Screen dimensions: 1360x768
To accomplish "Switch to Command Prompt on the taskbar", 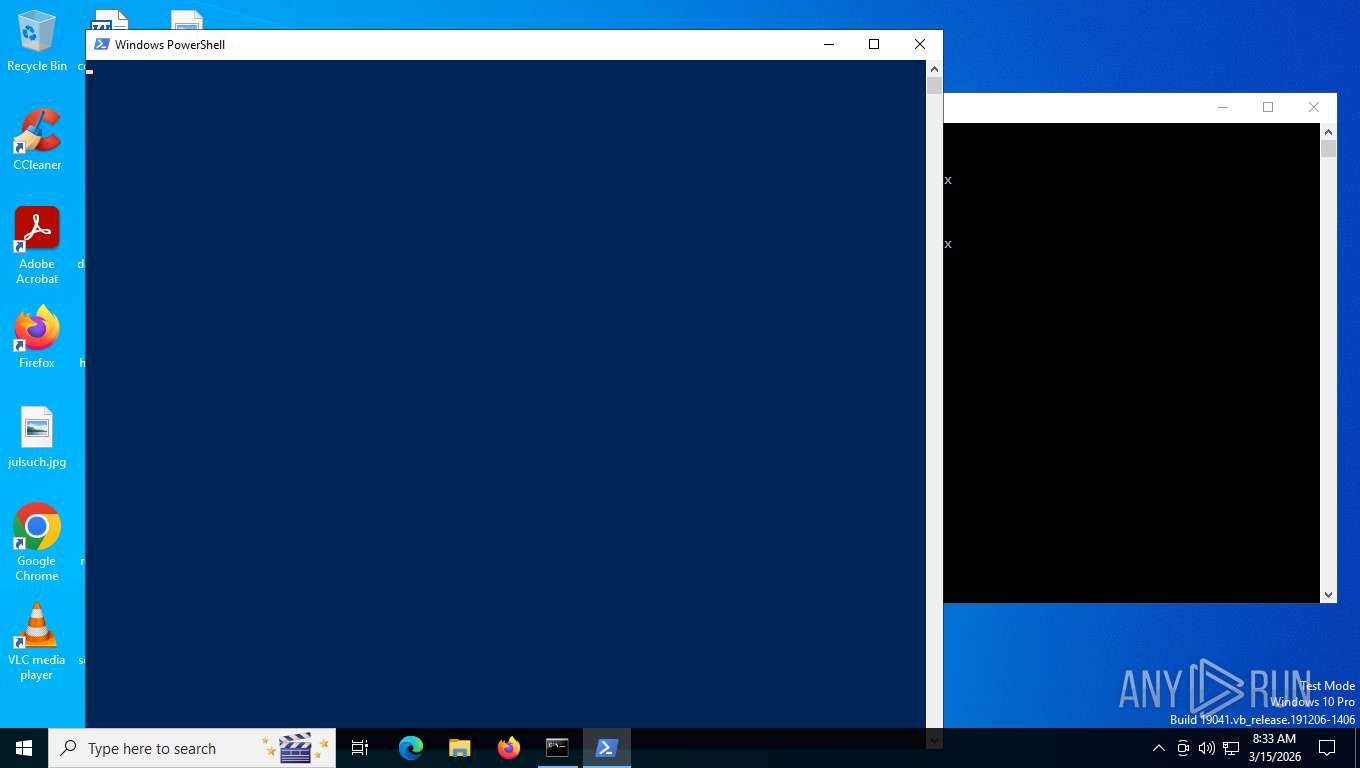I will pos(557,748).
